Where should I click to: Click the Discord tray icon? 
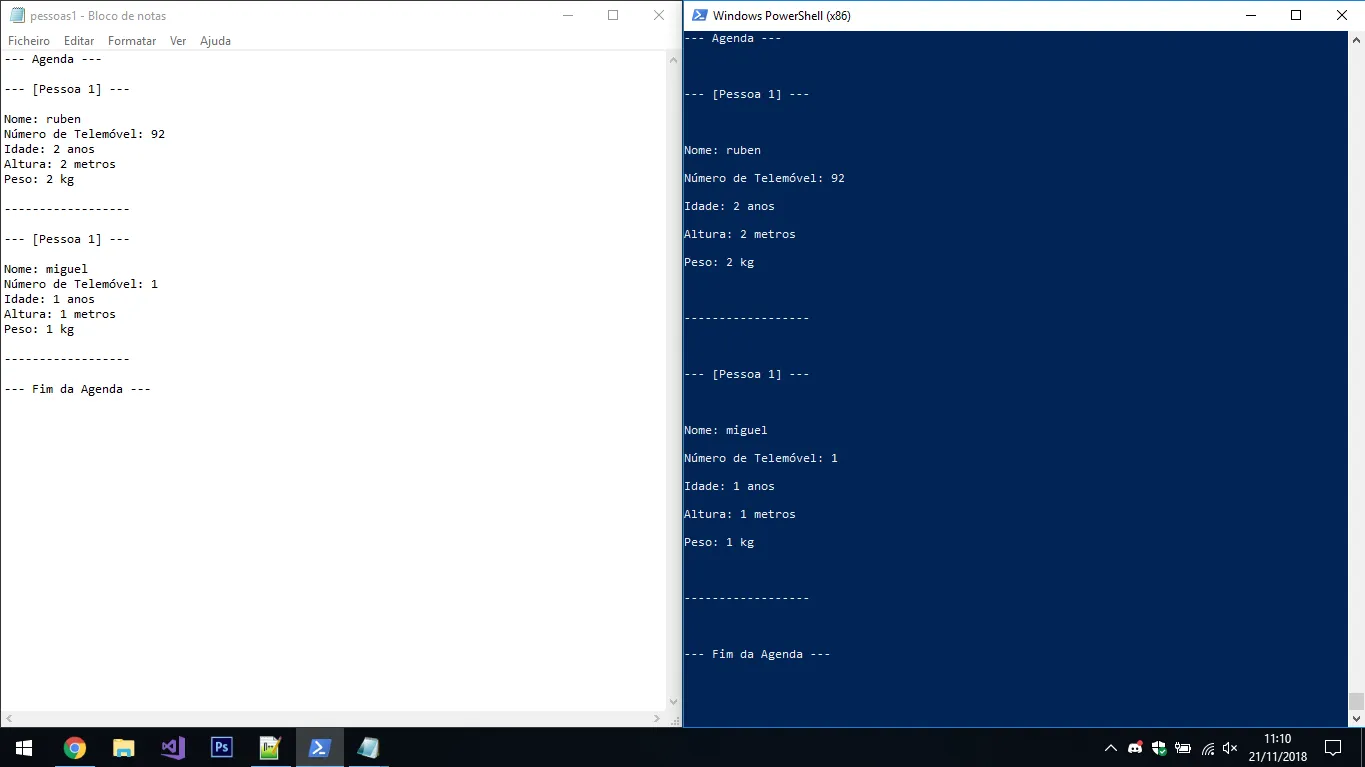coord(1135,748)
